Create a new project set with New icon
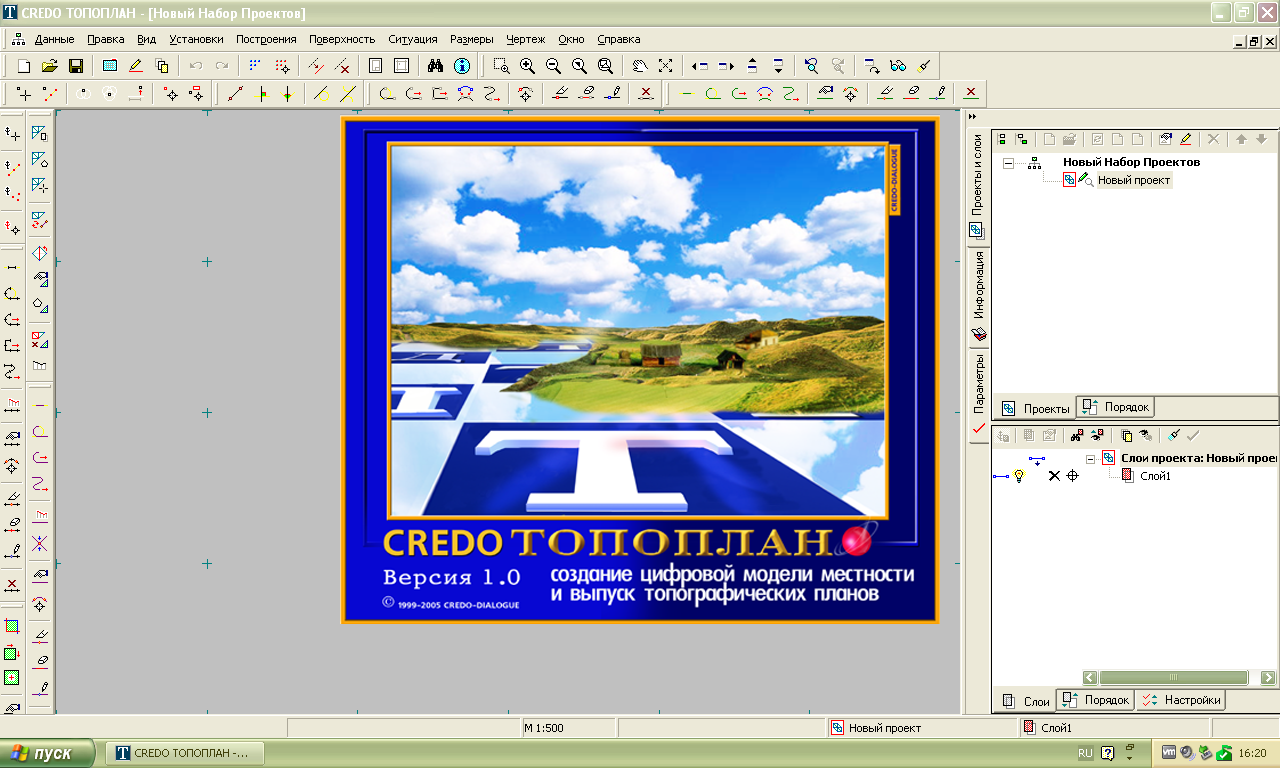 click(x=24, y=66)
